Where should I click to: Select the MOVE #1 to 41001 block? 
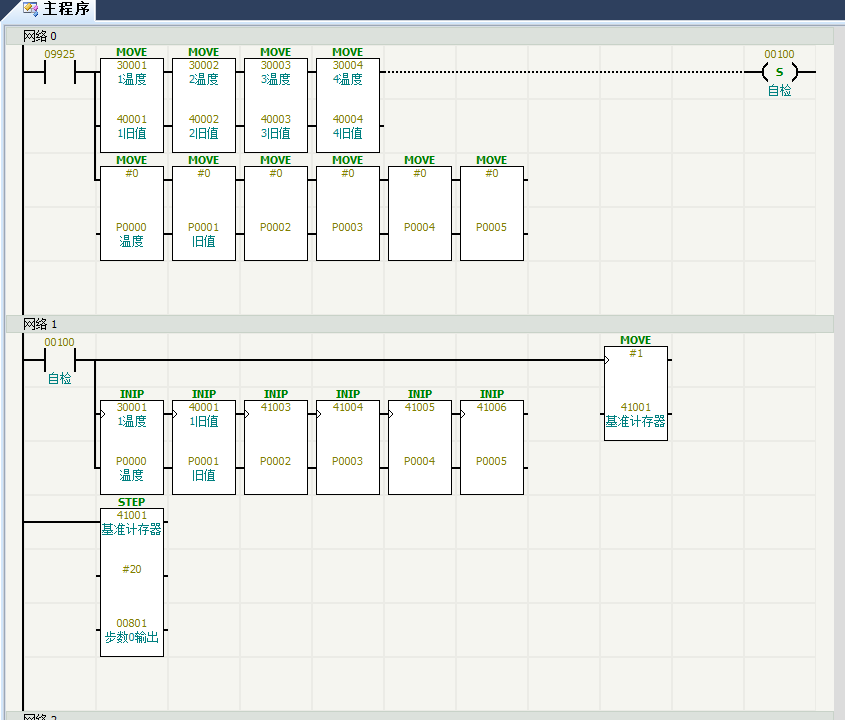coord(636,393)
